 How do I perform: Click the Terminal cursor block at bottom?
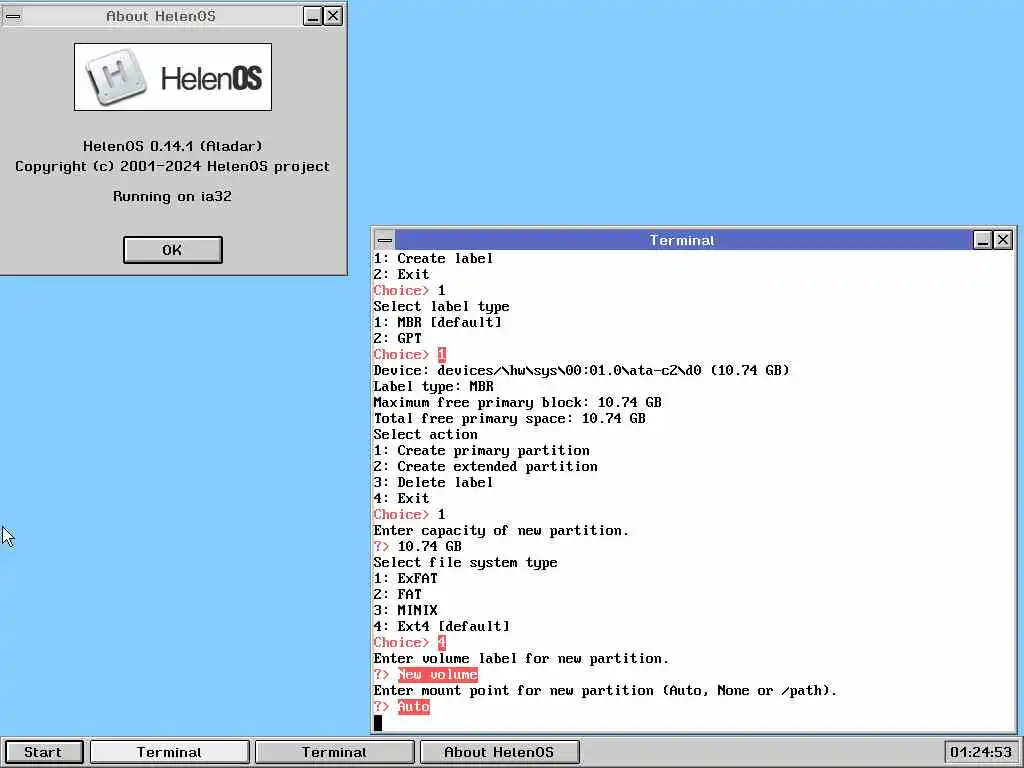377,723
